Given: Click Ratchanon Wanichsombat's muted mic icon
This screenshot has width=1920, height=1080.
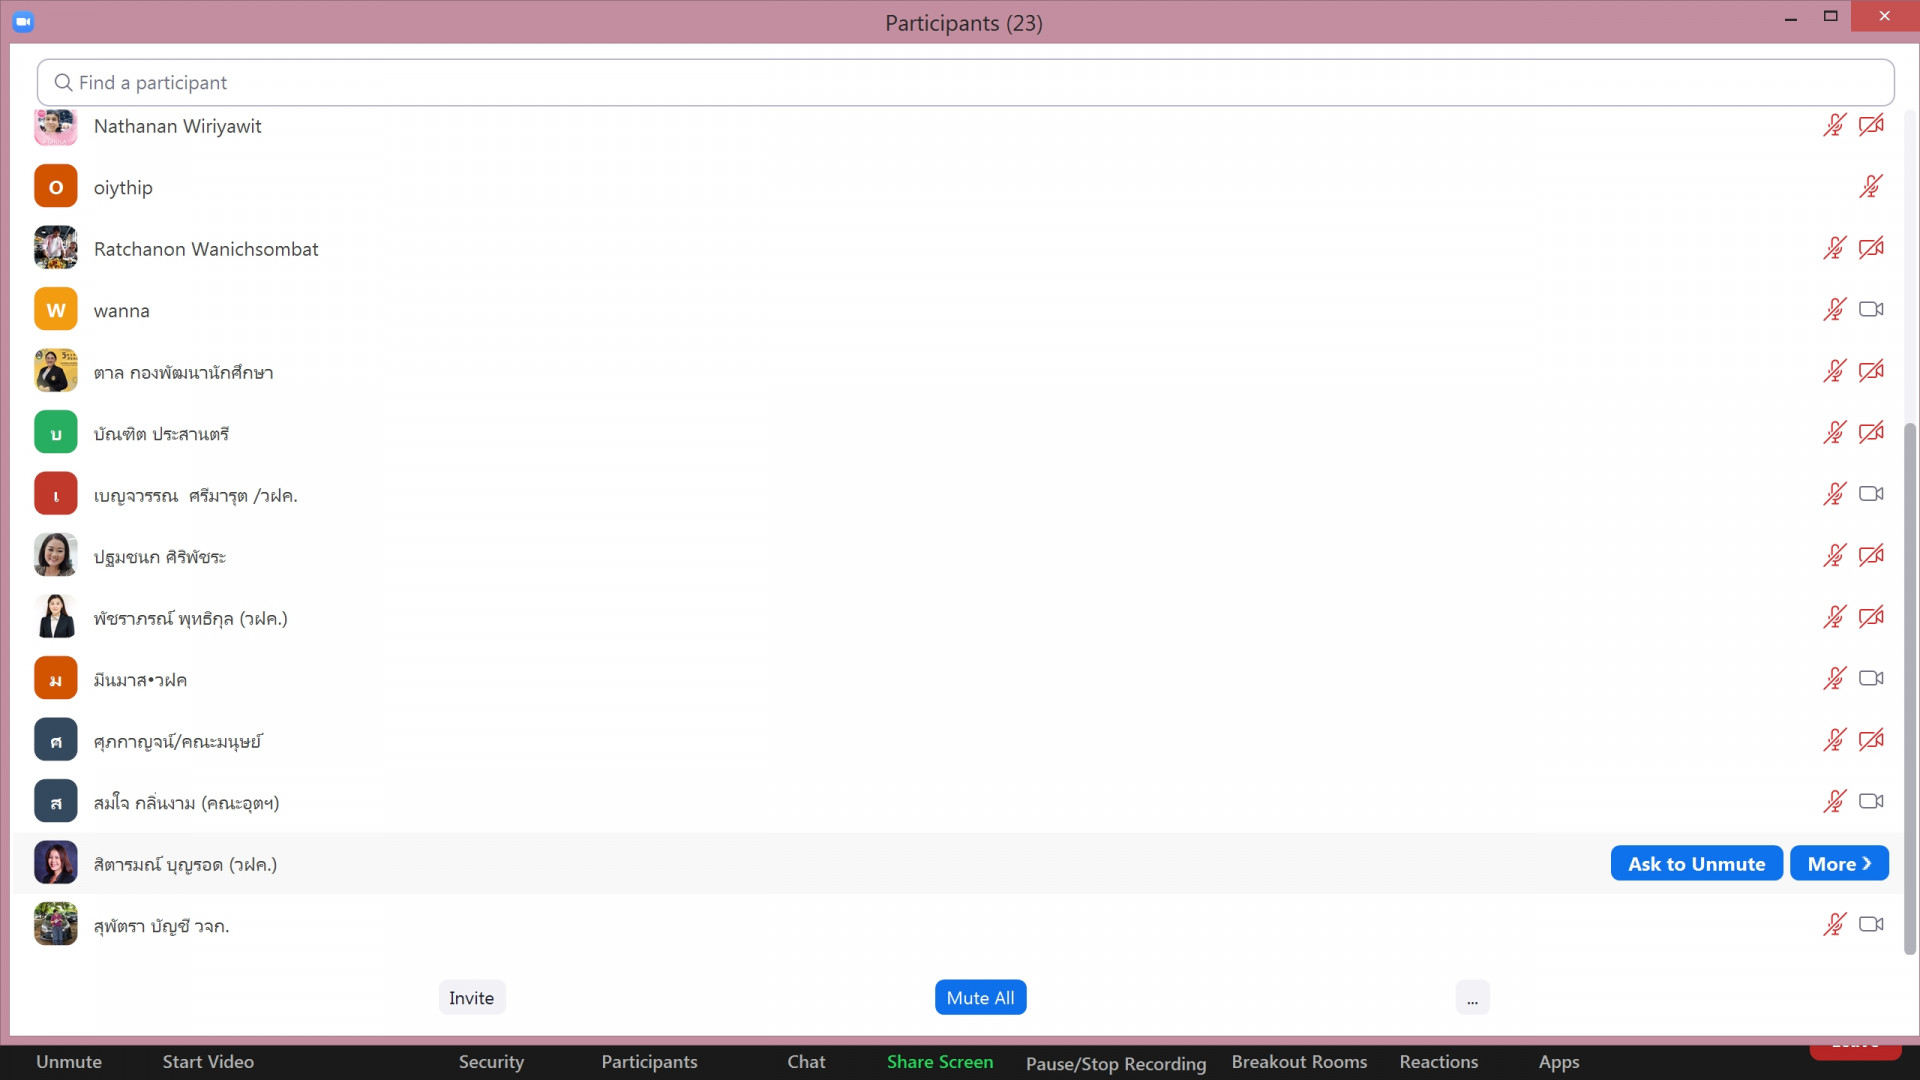Looking at the screenshot, I should click(1834, 248).
